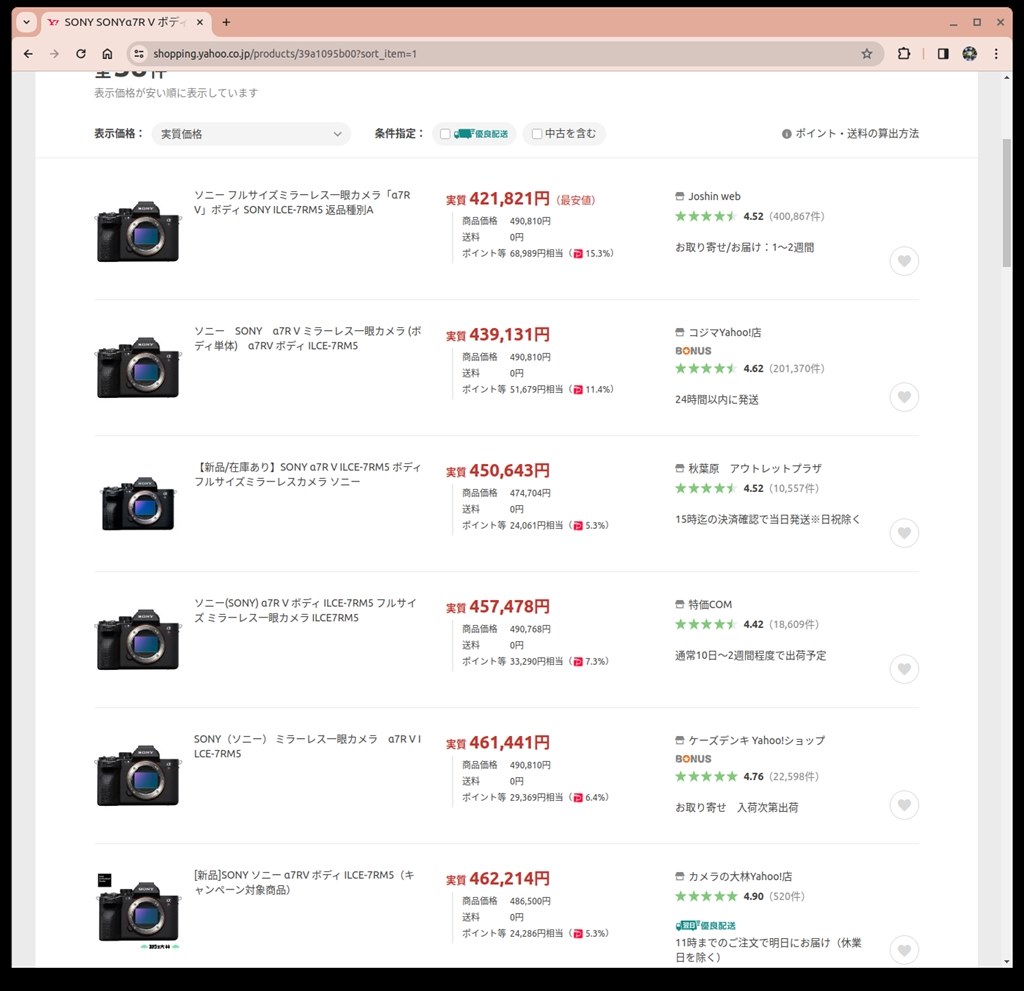Viewport: 1024px width, 991px height.
Task: Open the Chrome three-dot menu
Action: pyautogui.click(x=996, y=54)
